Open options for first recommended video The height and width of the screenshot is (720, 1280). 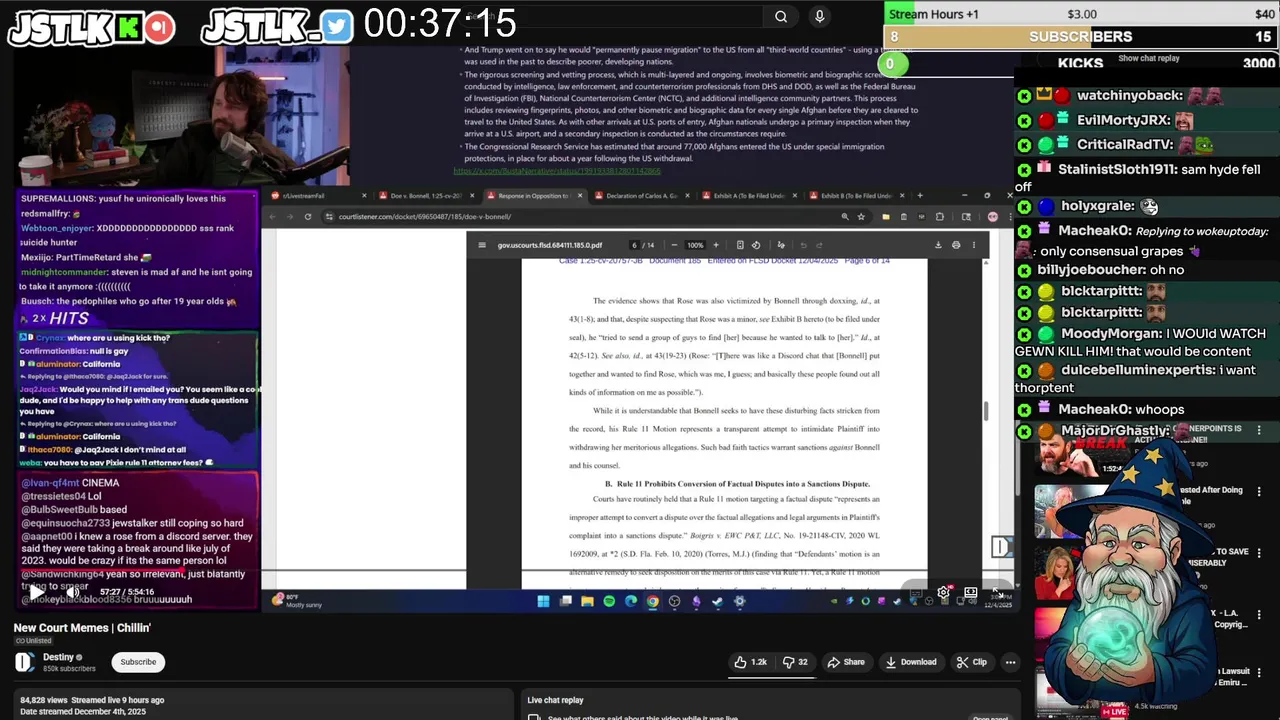click(1259, 430)
